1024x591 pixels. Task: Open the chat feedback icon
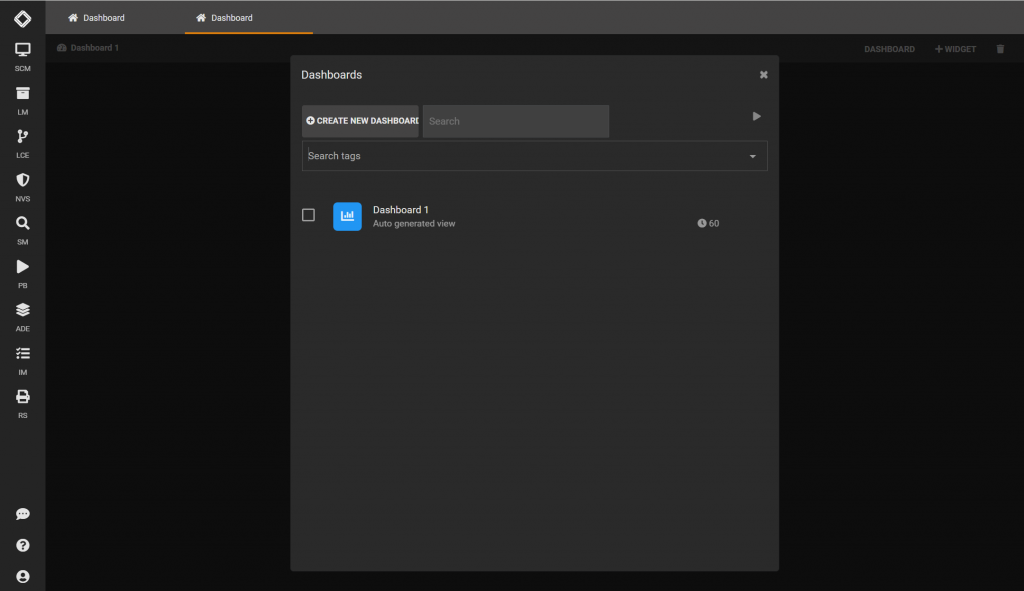[22, 514]
